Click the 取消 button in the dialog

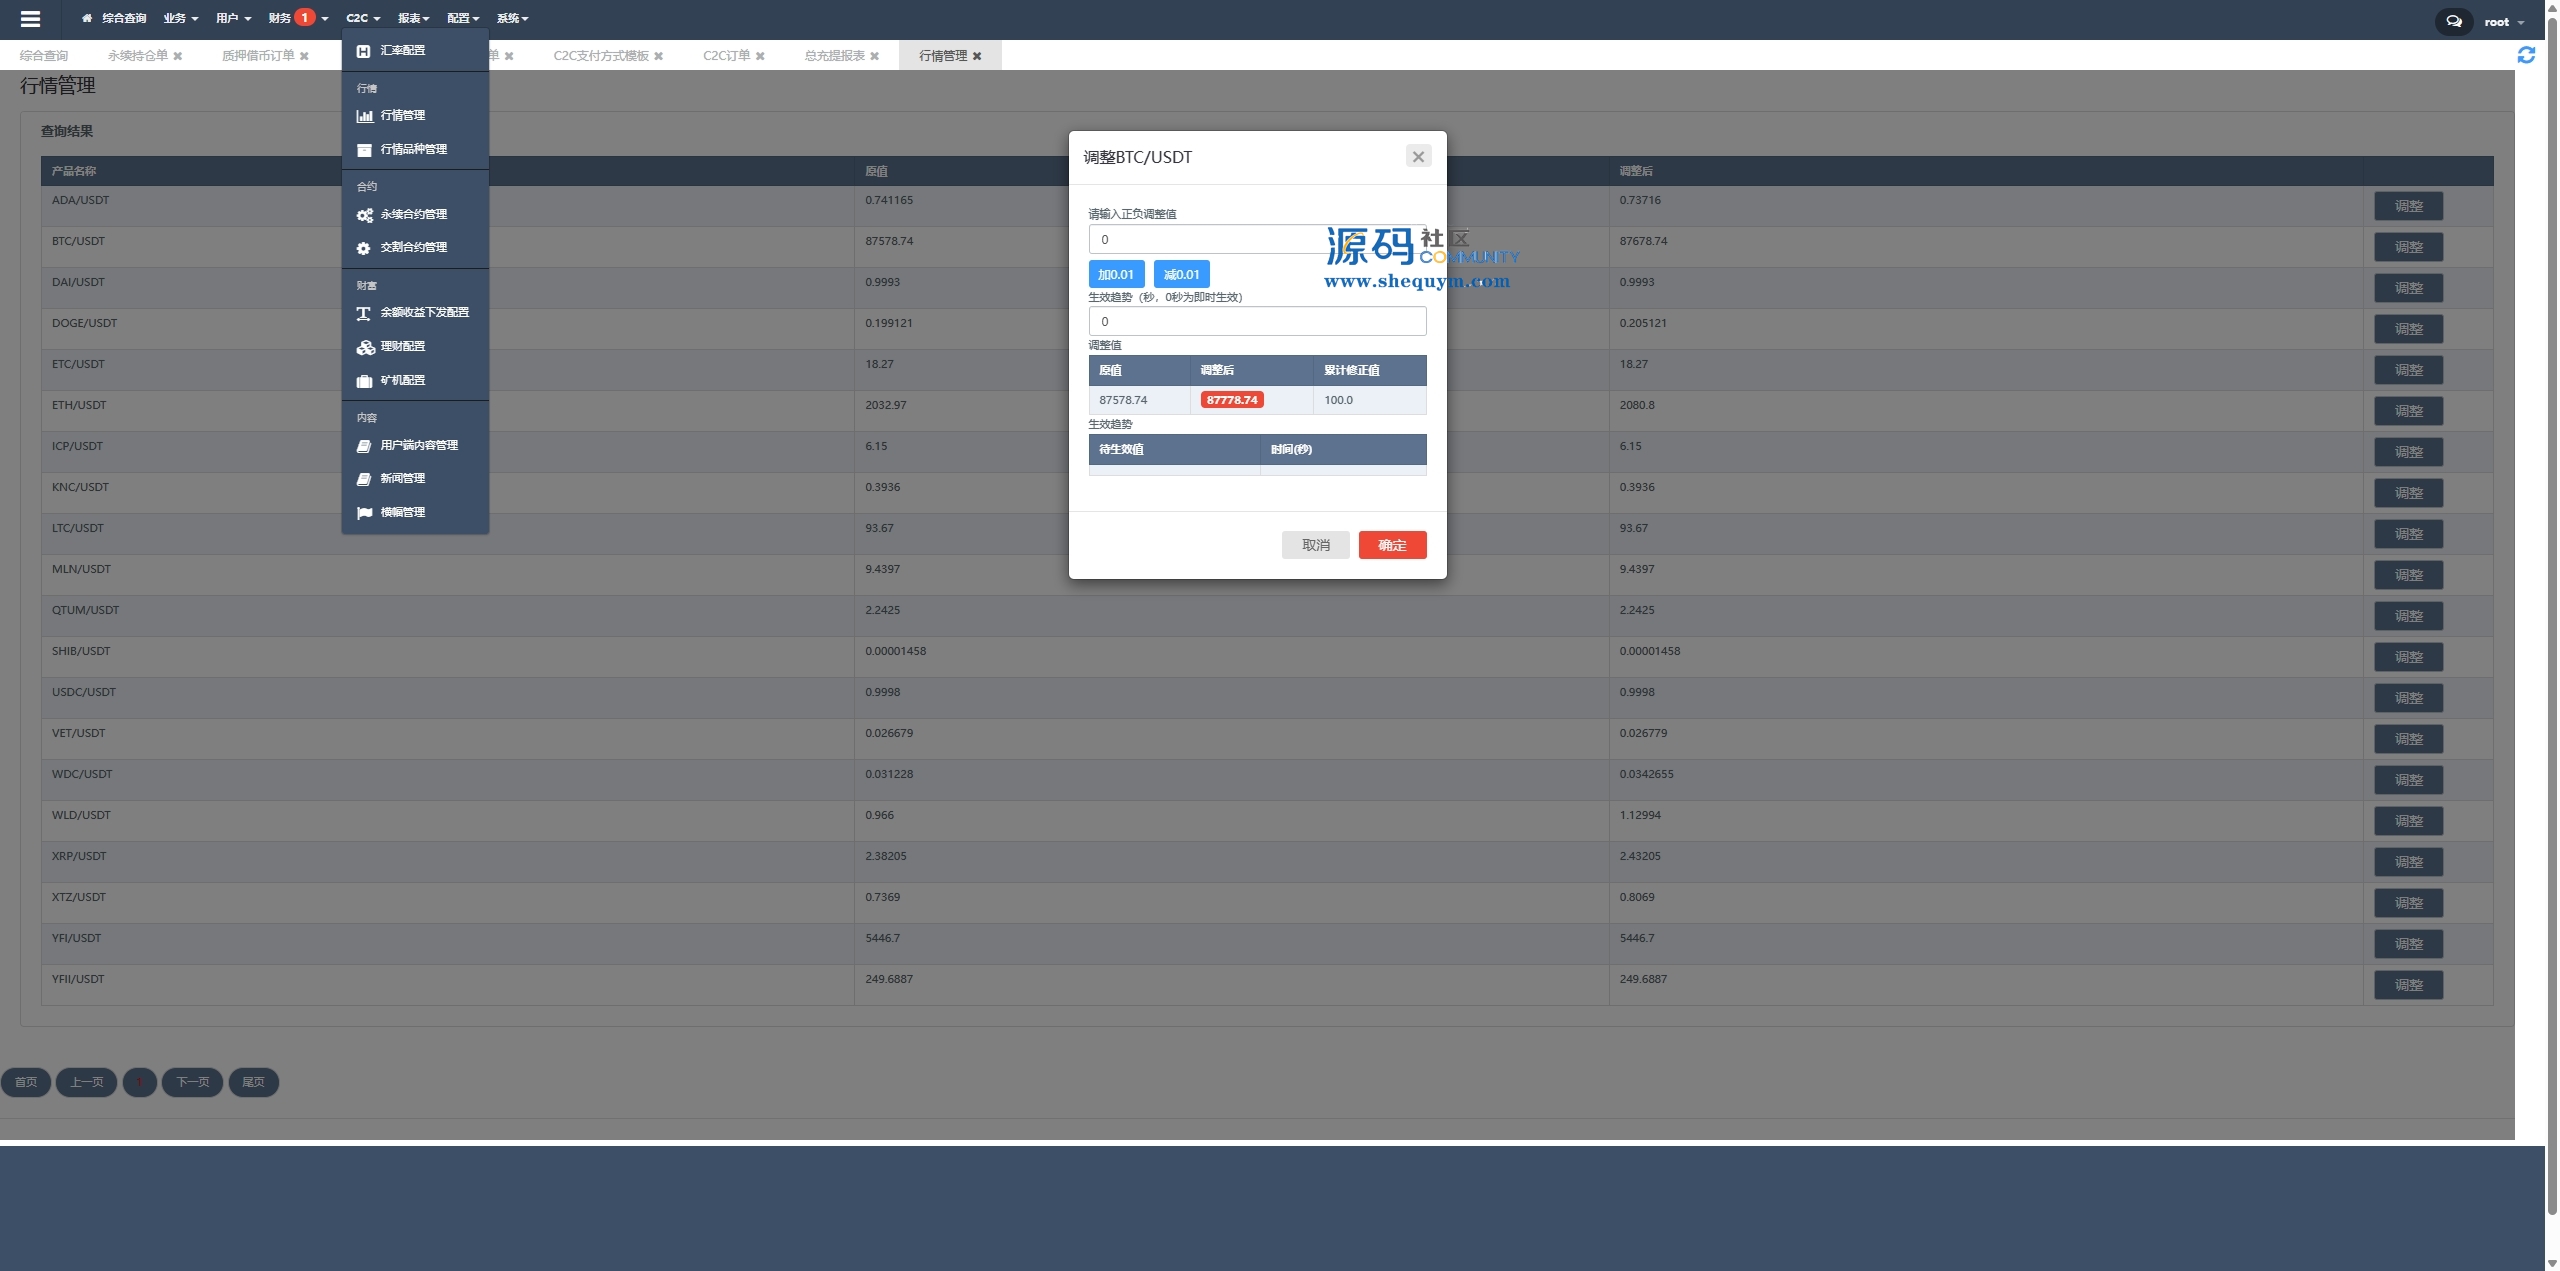coord(1315,545)
